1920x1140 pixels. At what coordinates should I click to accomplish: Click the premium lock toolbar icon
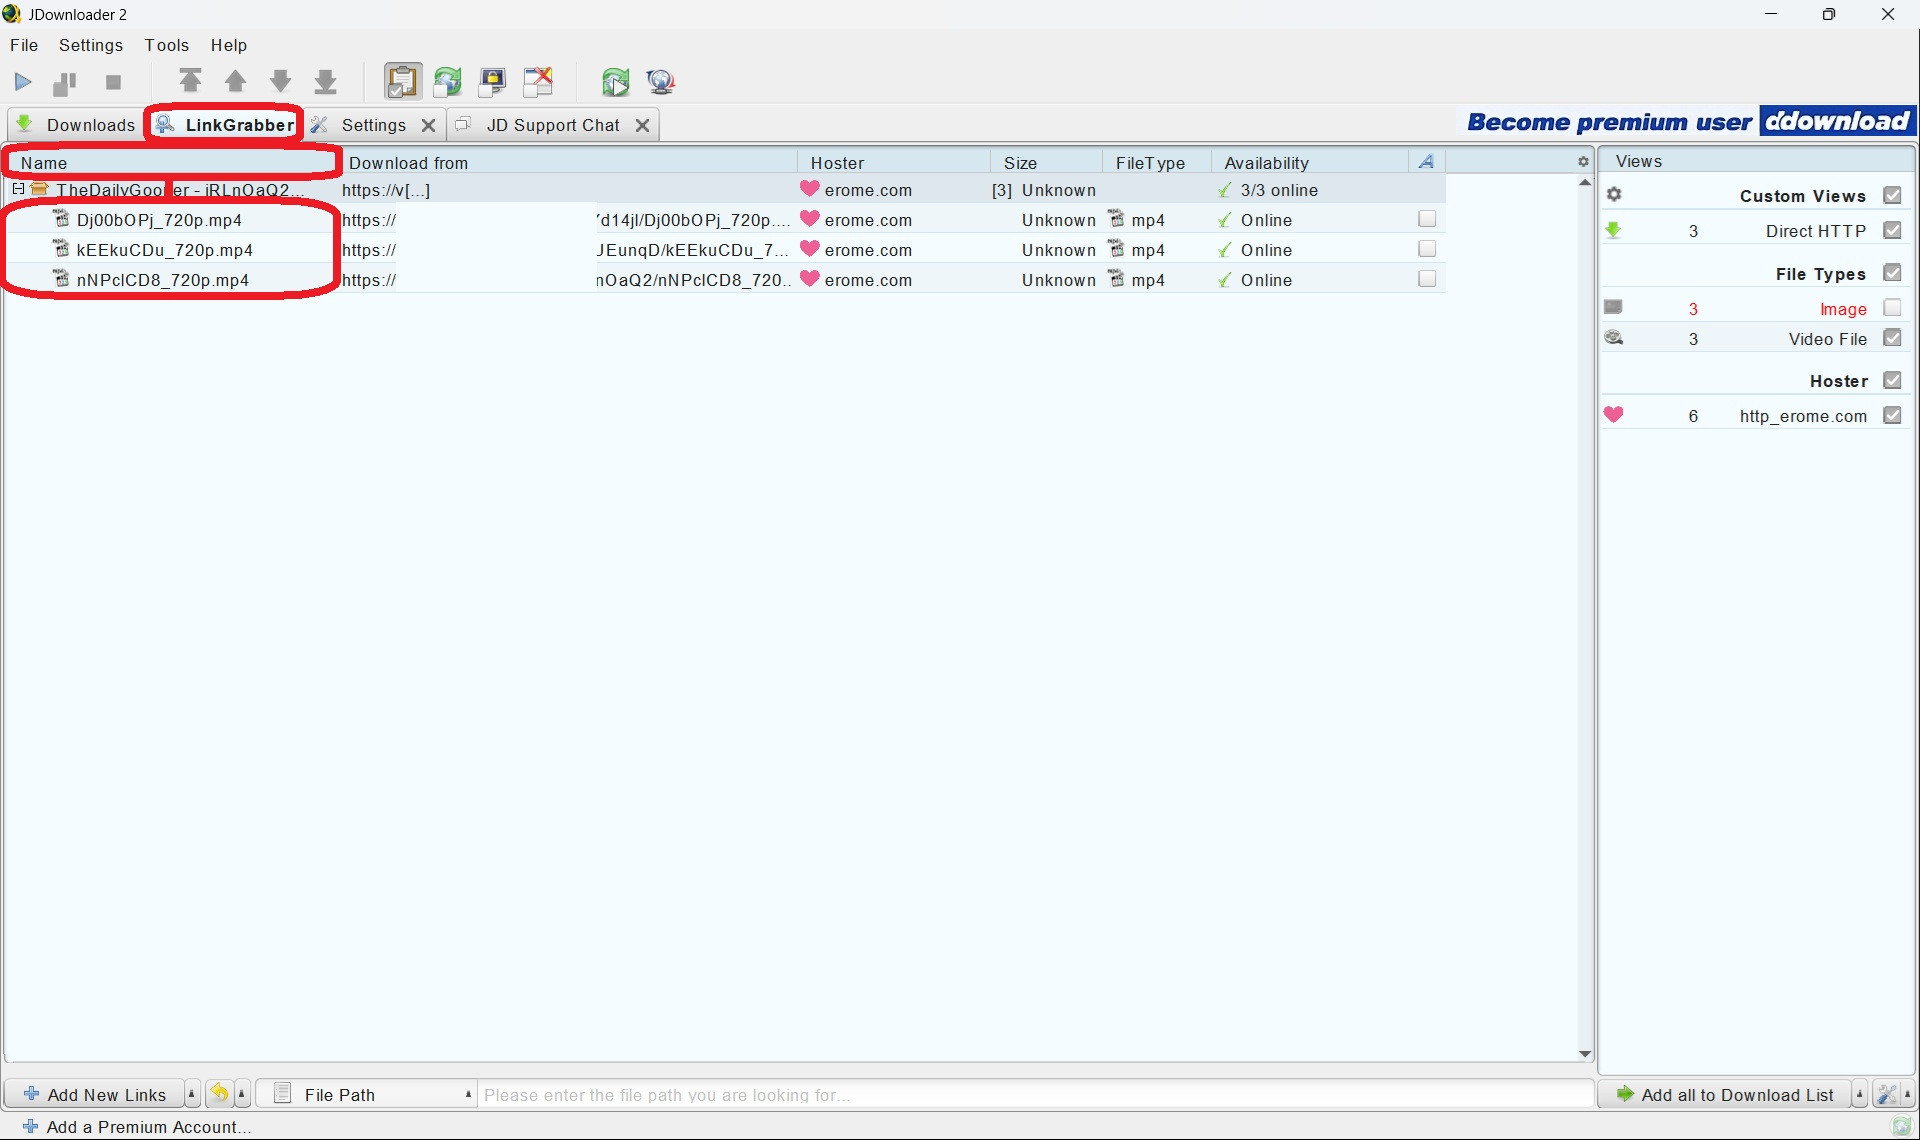click(493, 81)
